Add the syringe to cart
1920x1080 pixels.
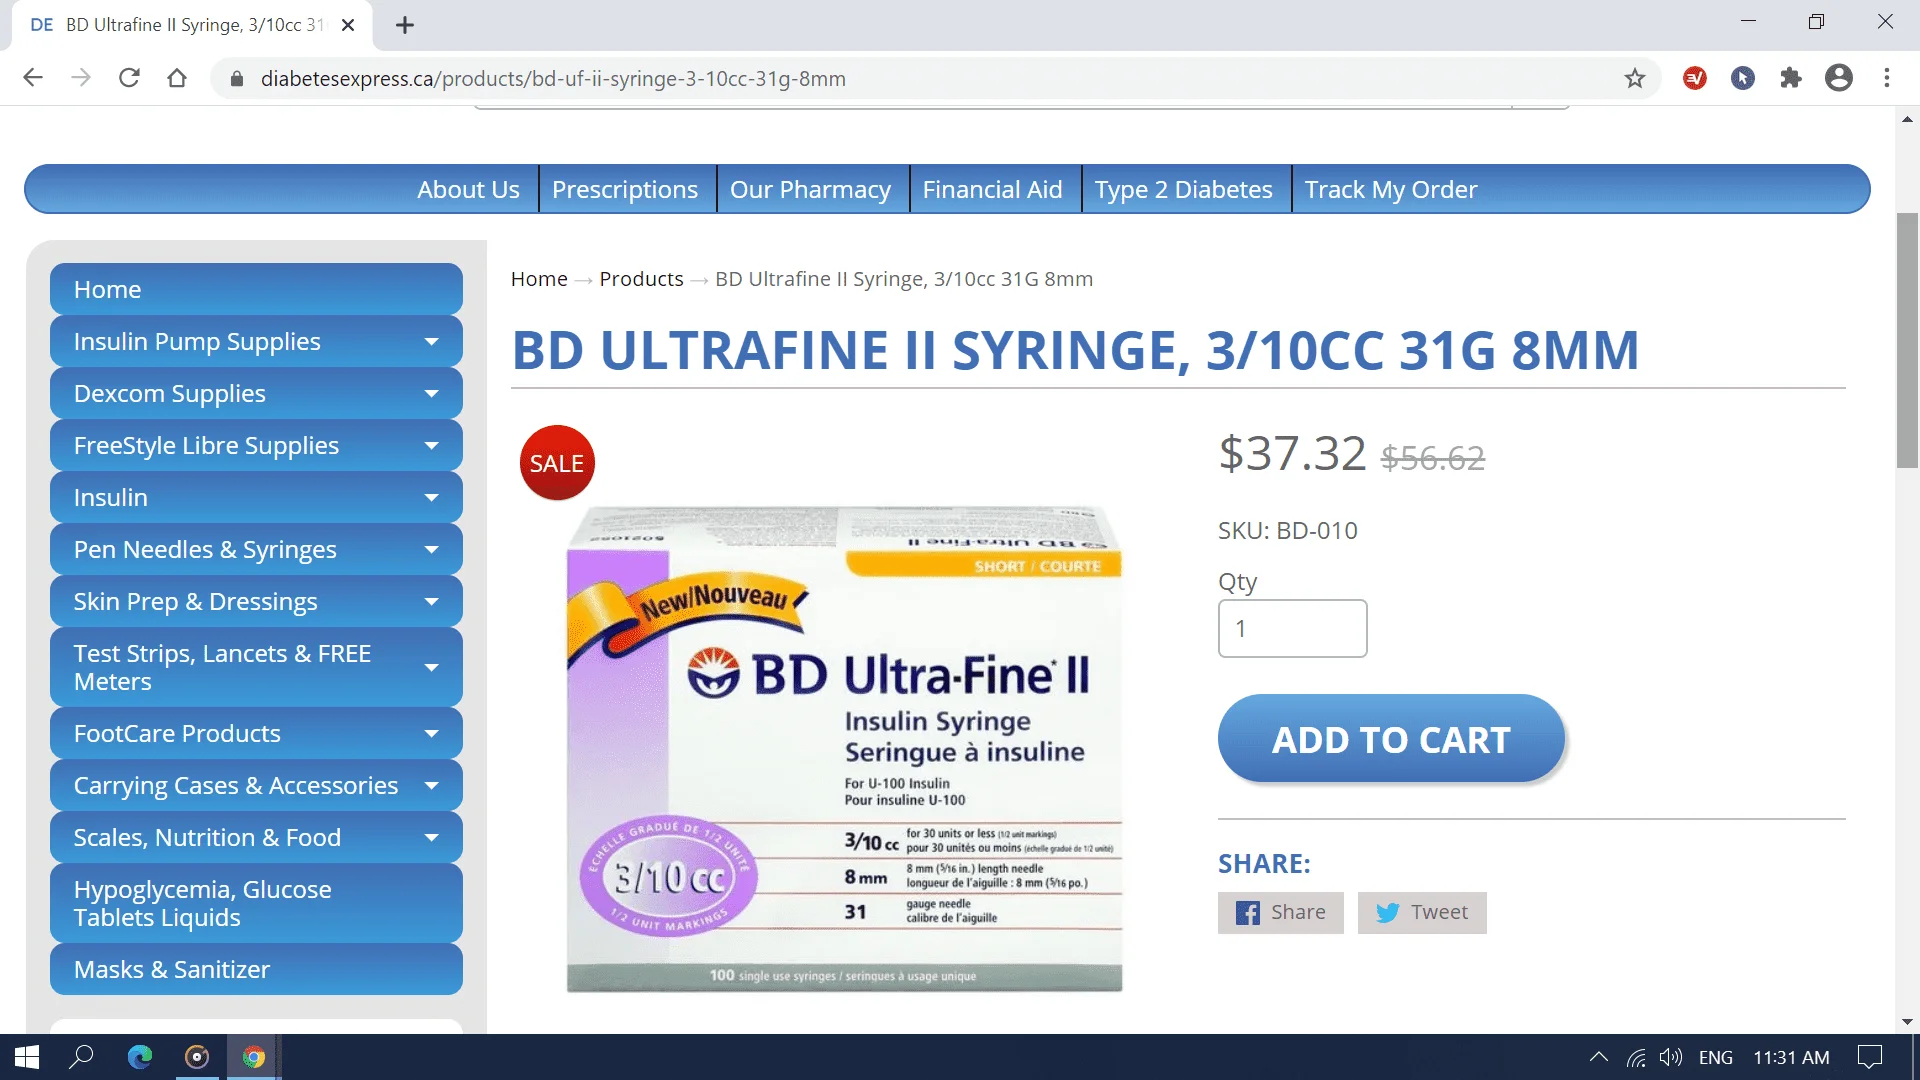pos(1391,739)
